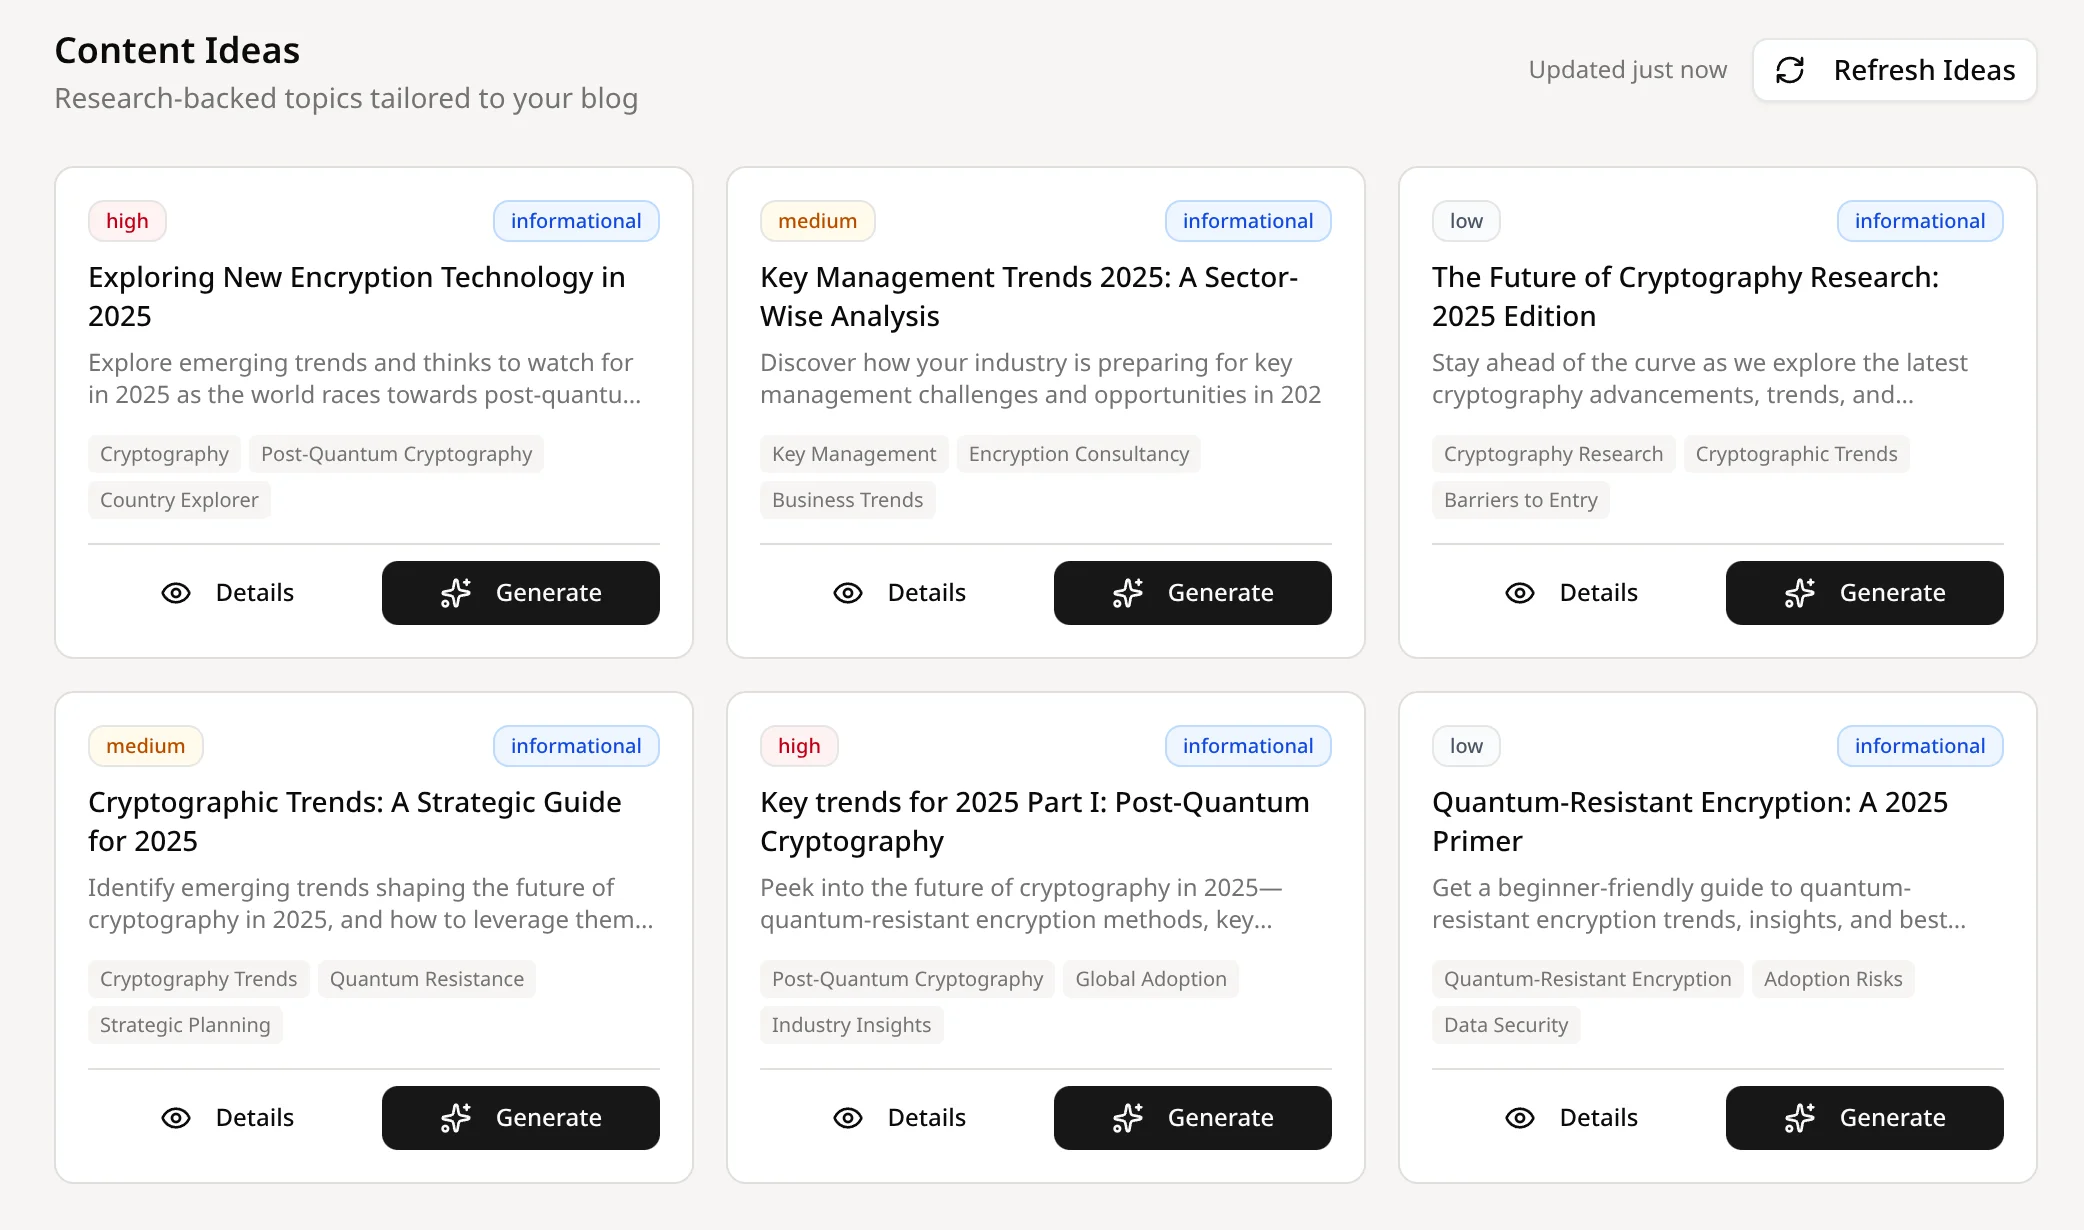The height and width of the screenshot is (1230, 2084).
Task: Show details for Quantum-Resistant Encryption: A 2025 Primer
Action: coord(1571,1118)
